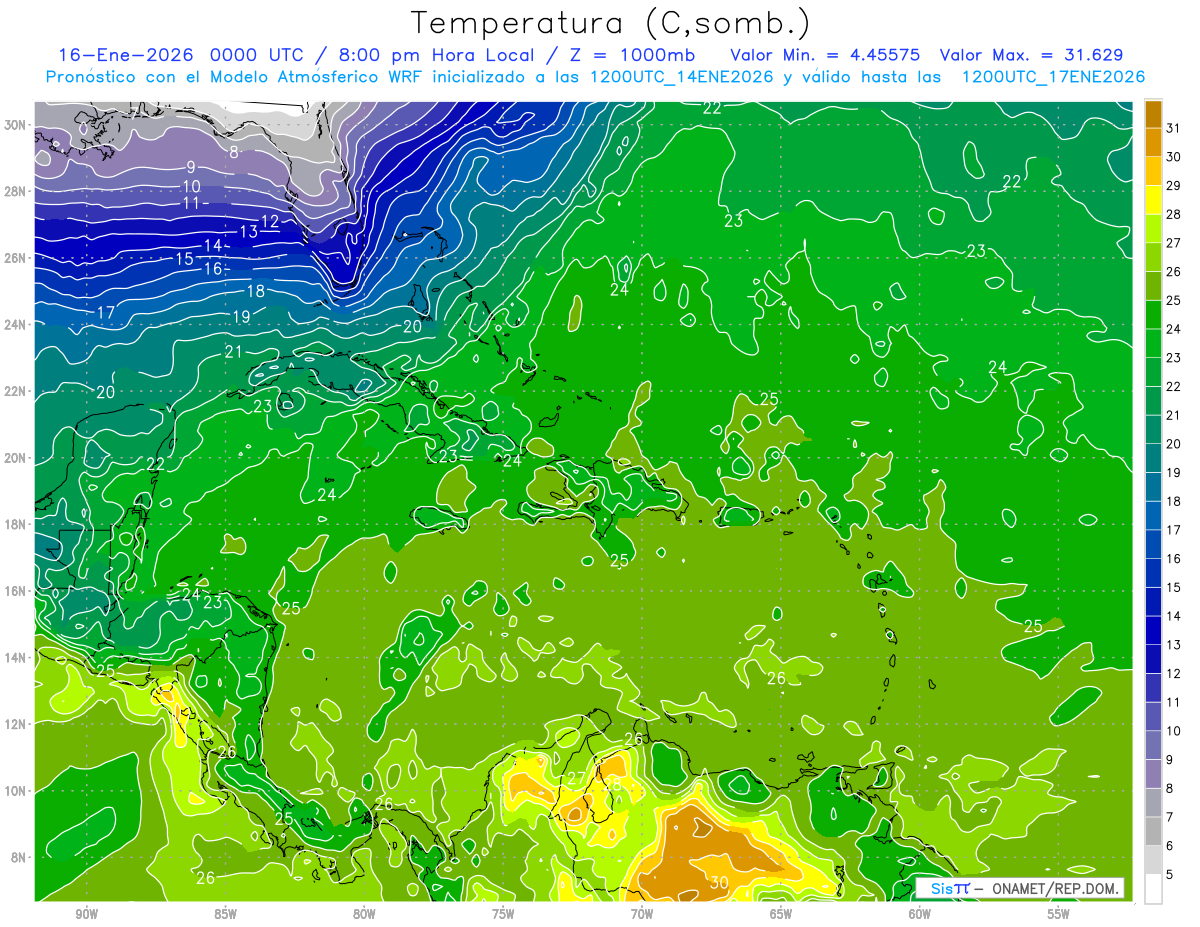Click the 55W longitude axis label
The image size is (1200, 927).
click(1059, 914)
